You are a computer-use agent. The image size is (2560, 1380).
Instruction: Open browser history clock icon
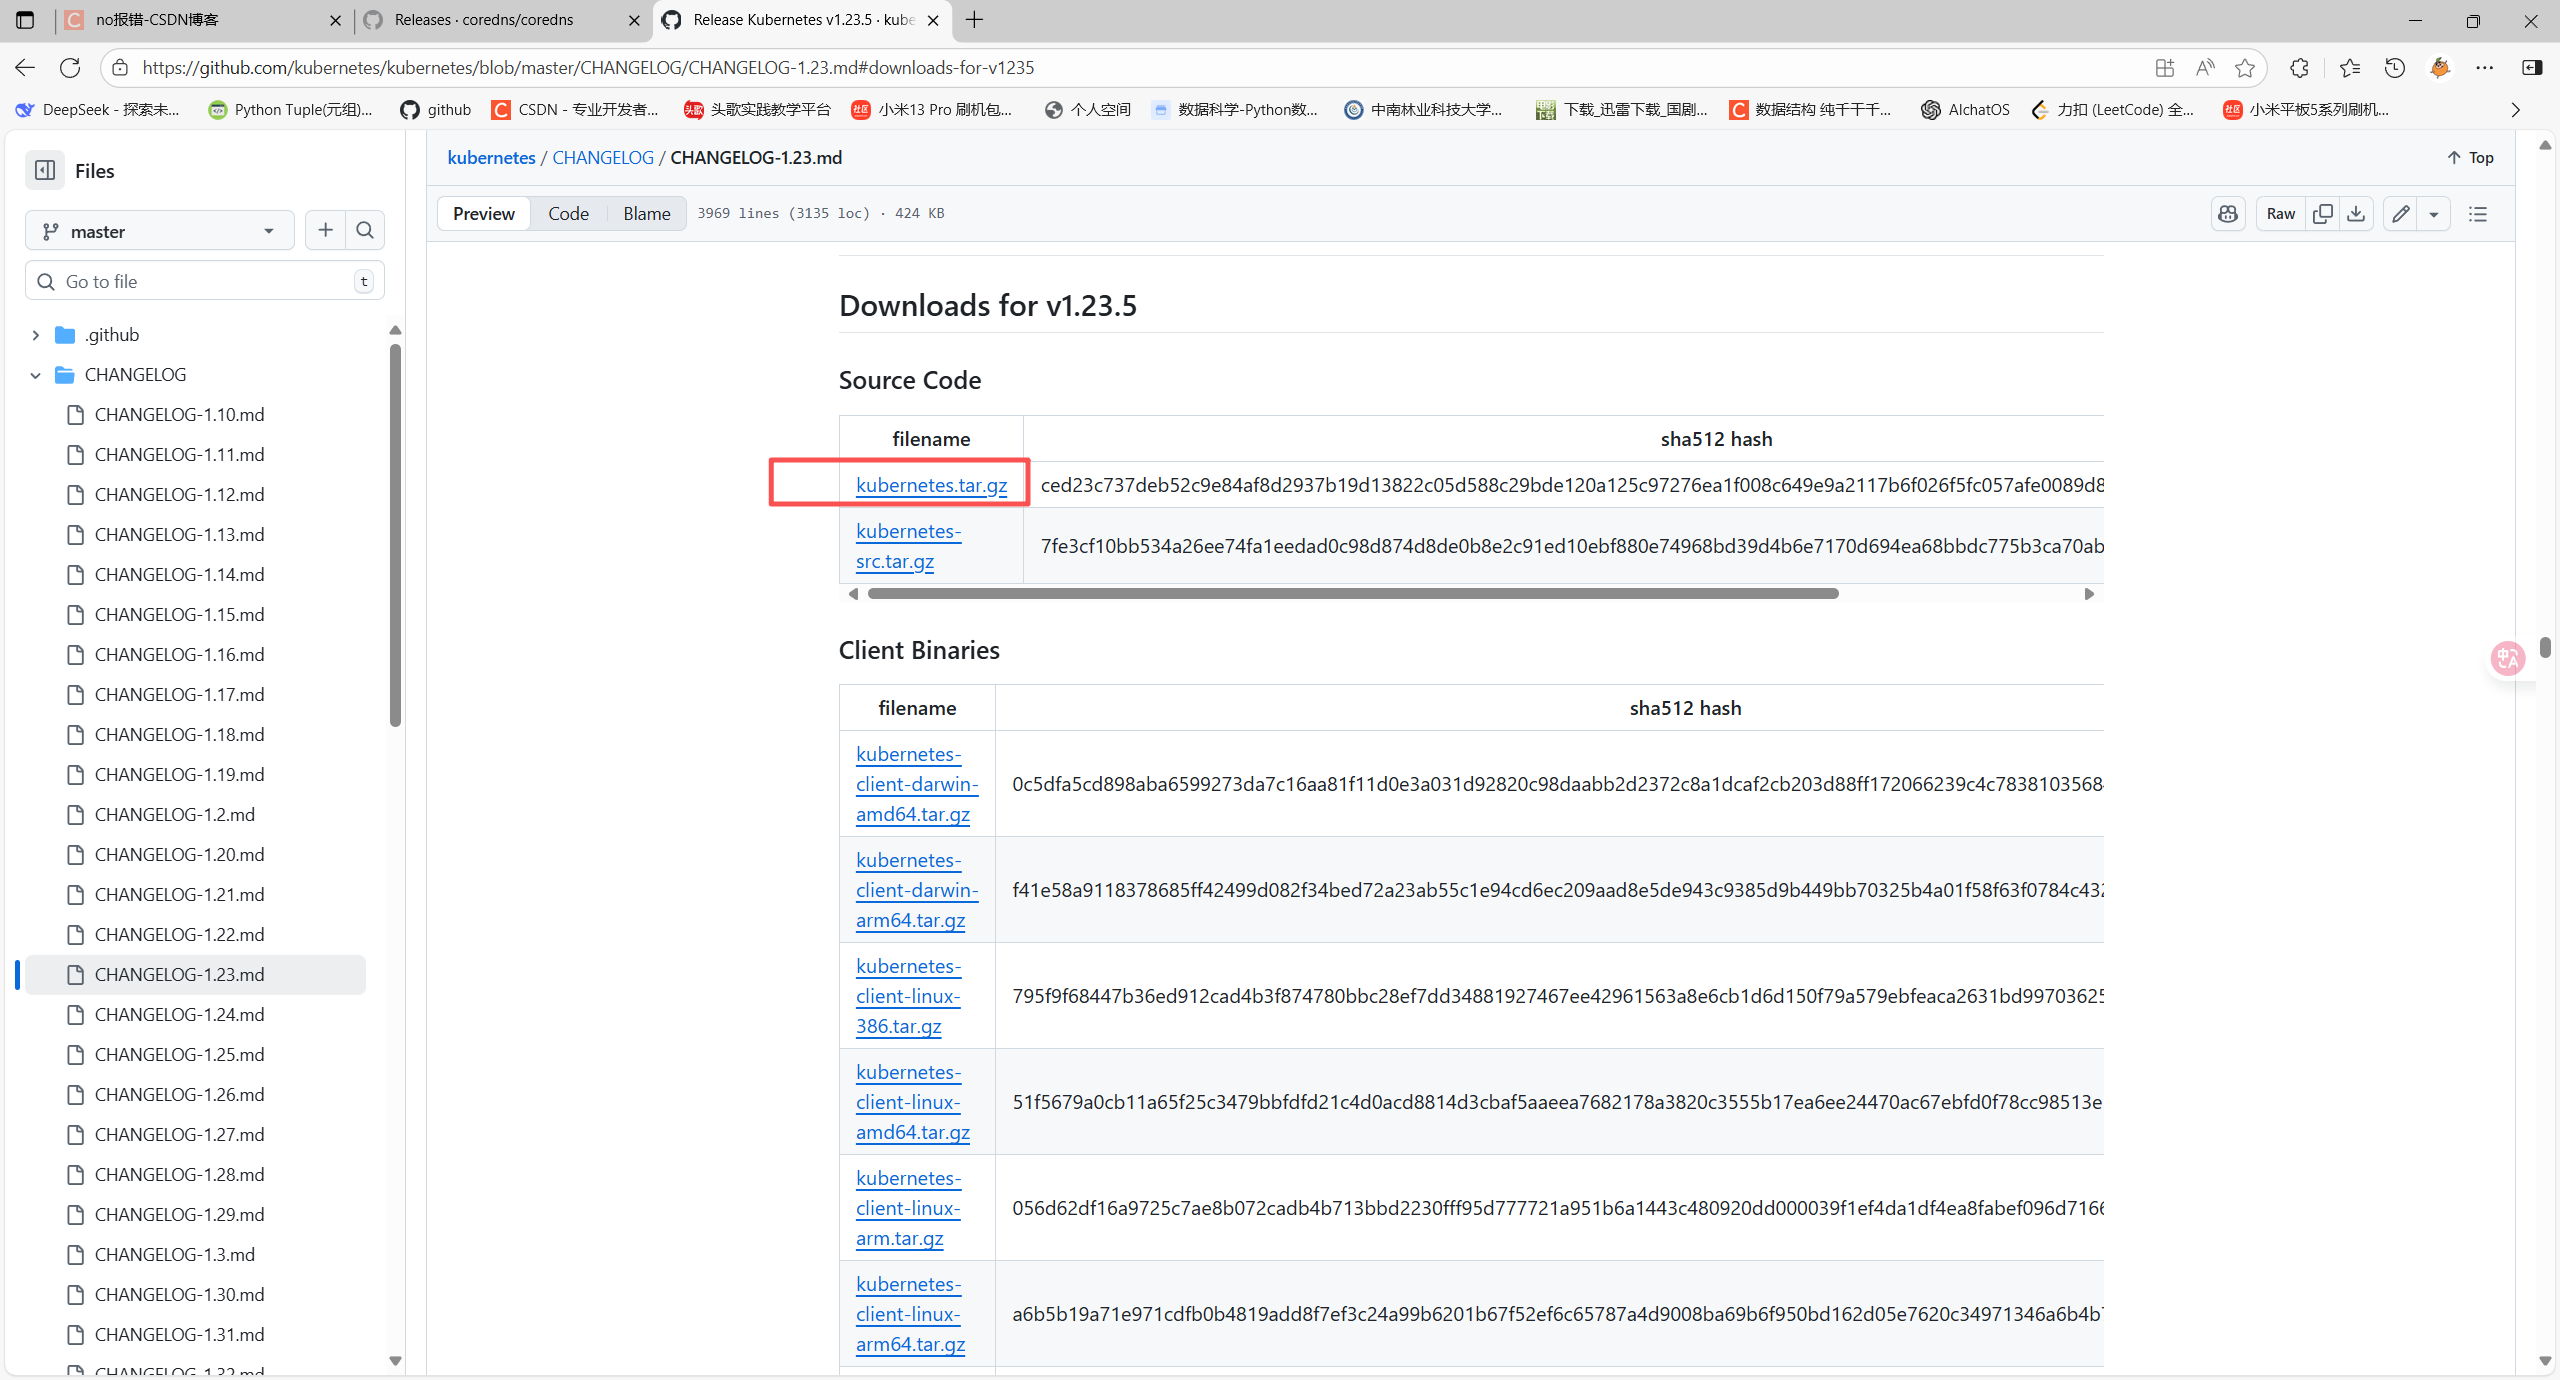[2394, 67]
